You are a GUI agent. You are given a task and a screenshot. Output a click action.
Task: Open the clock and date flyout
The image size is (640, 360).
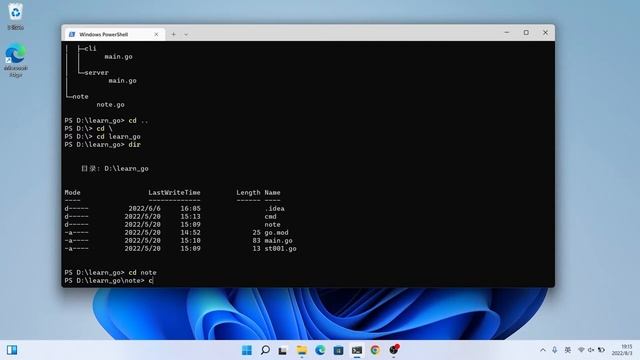(x=622, y=350)
